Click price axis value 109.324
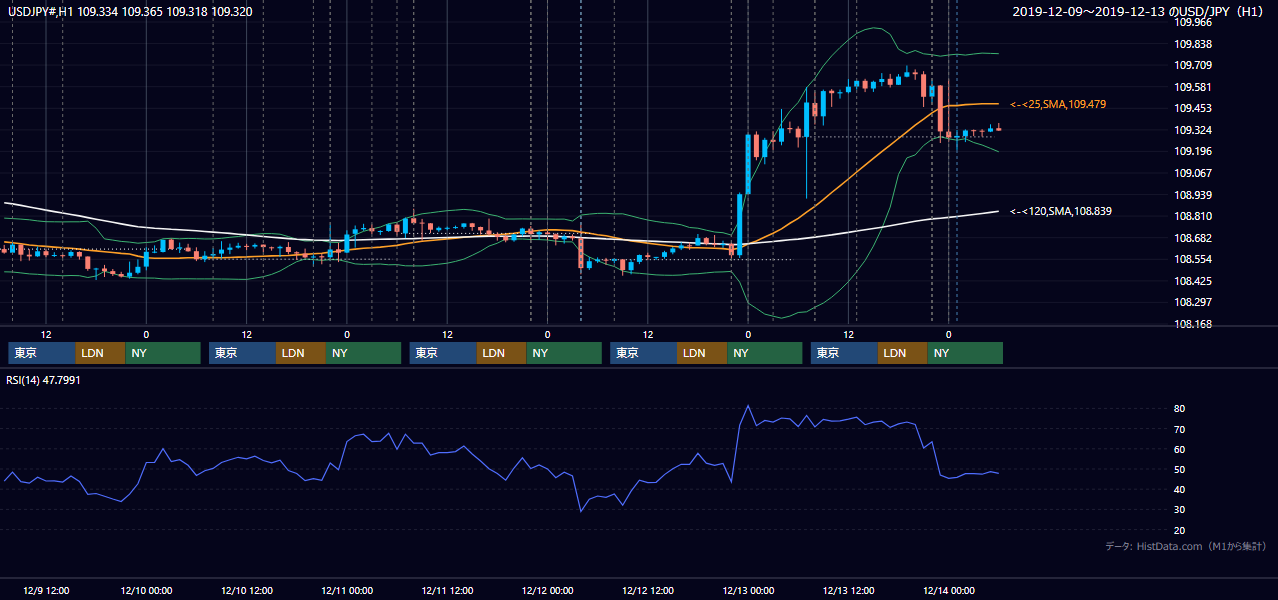1278x600 pixels. point(1193,130)
